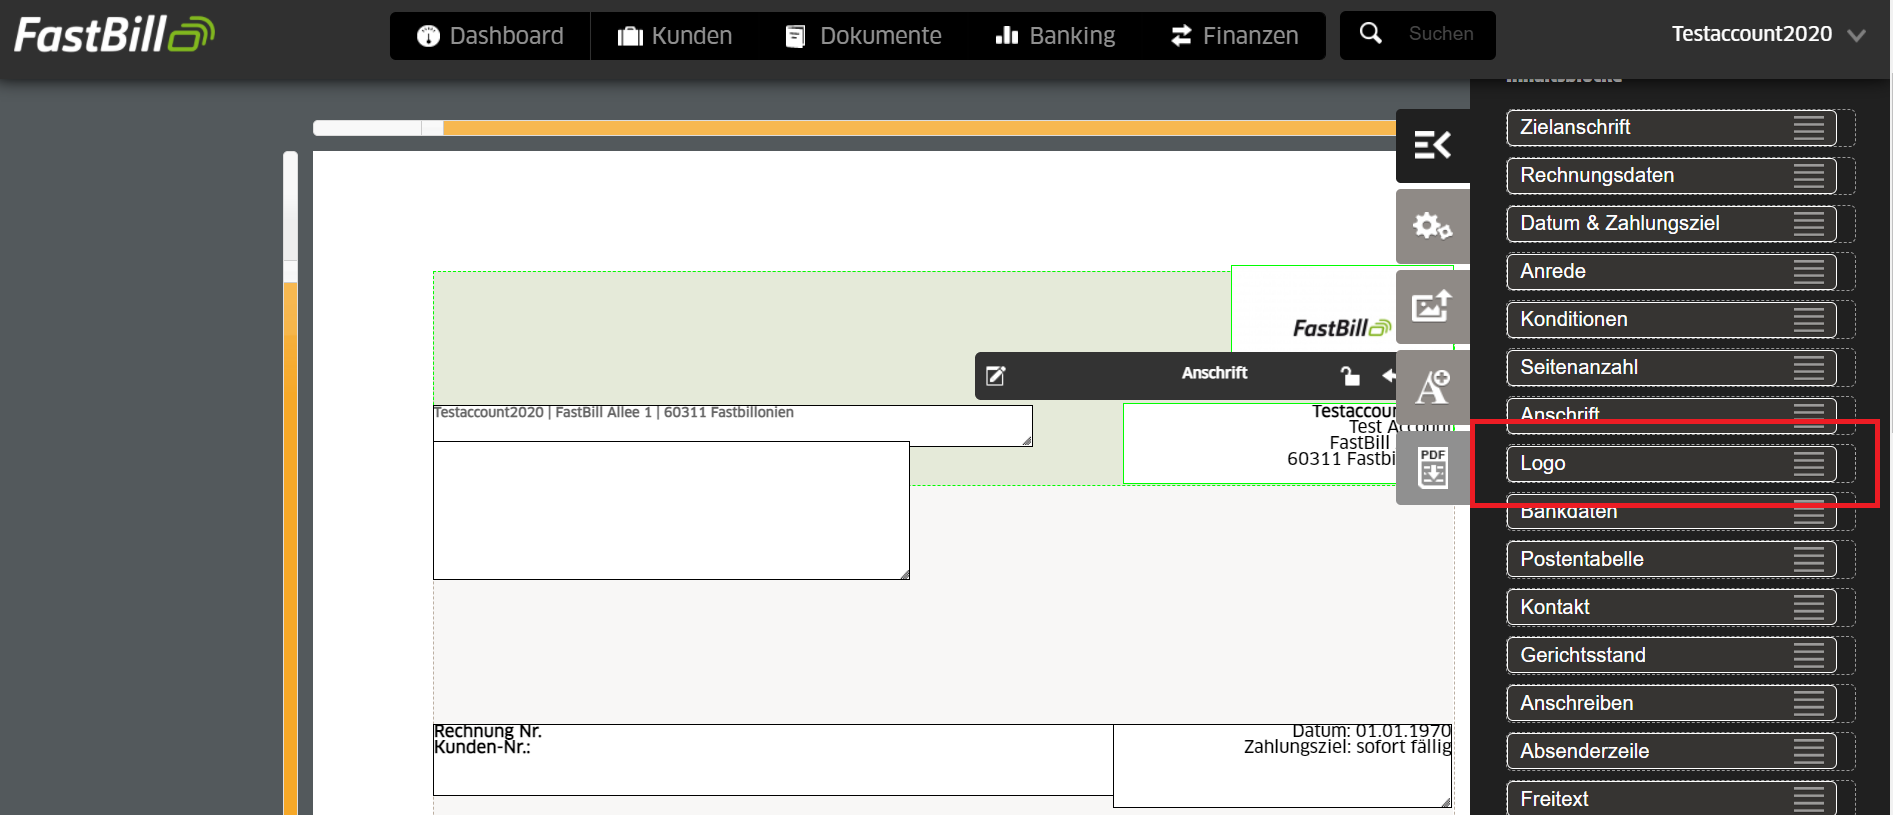Open the Finanzen menu
The image size is (1893, 815).
point(1234,36)
